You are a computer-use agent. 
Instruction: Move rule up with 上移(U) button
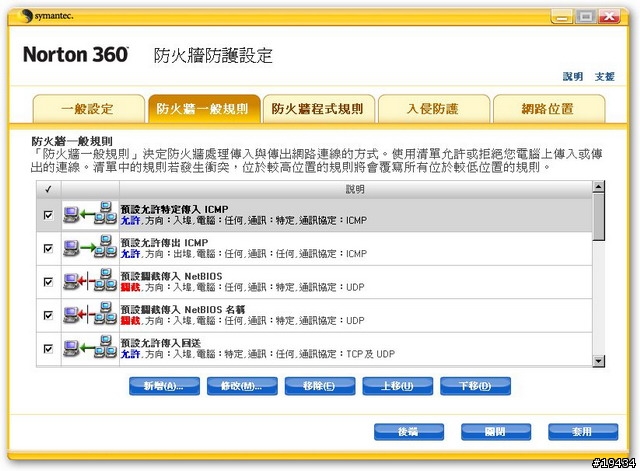(398, 386)
